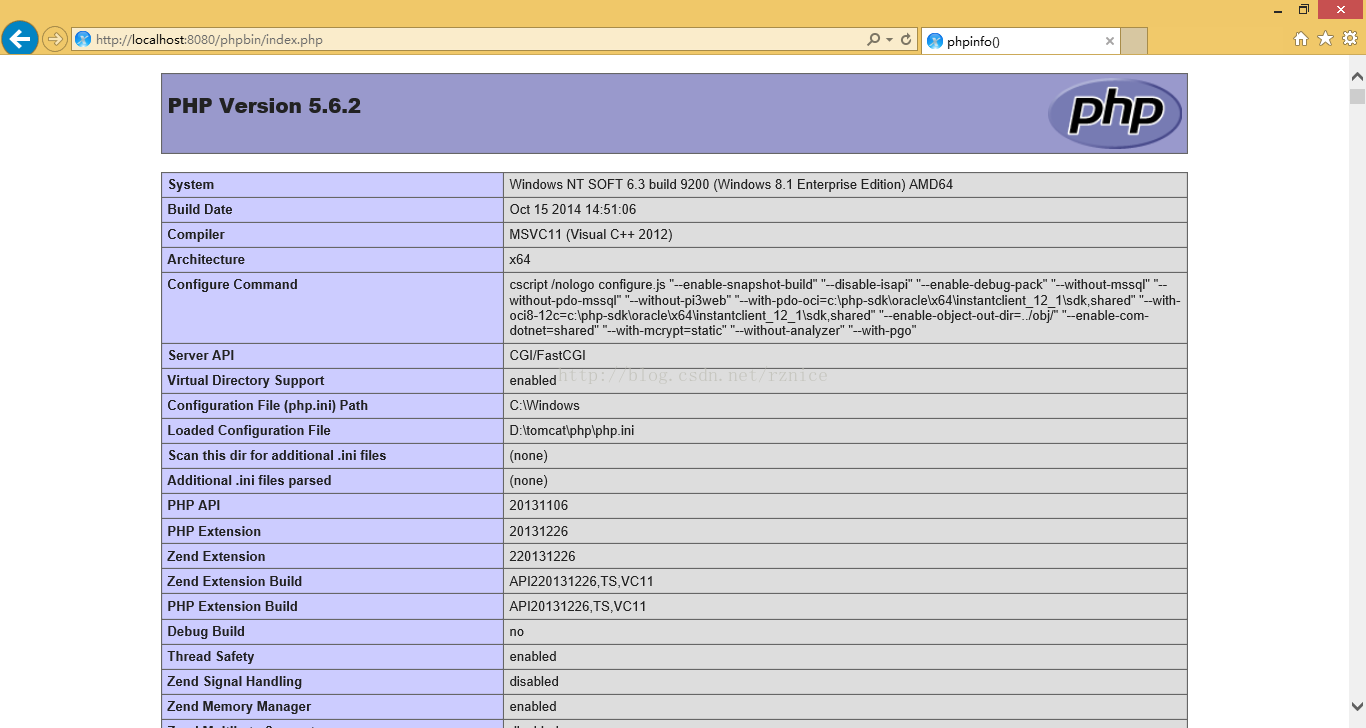
Task: Click the 'no' Debug Build value
Action: [x=517, y=632]
